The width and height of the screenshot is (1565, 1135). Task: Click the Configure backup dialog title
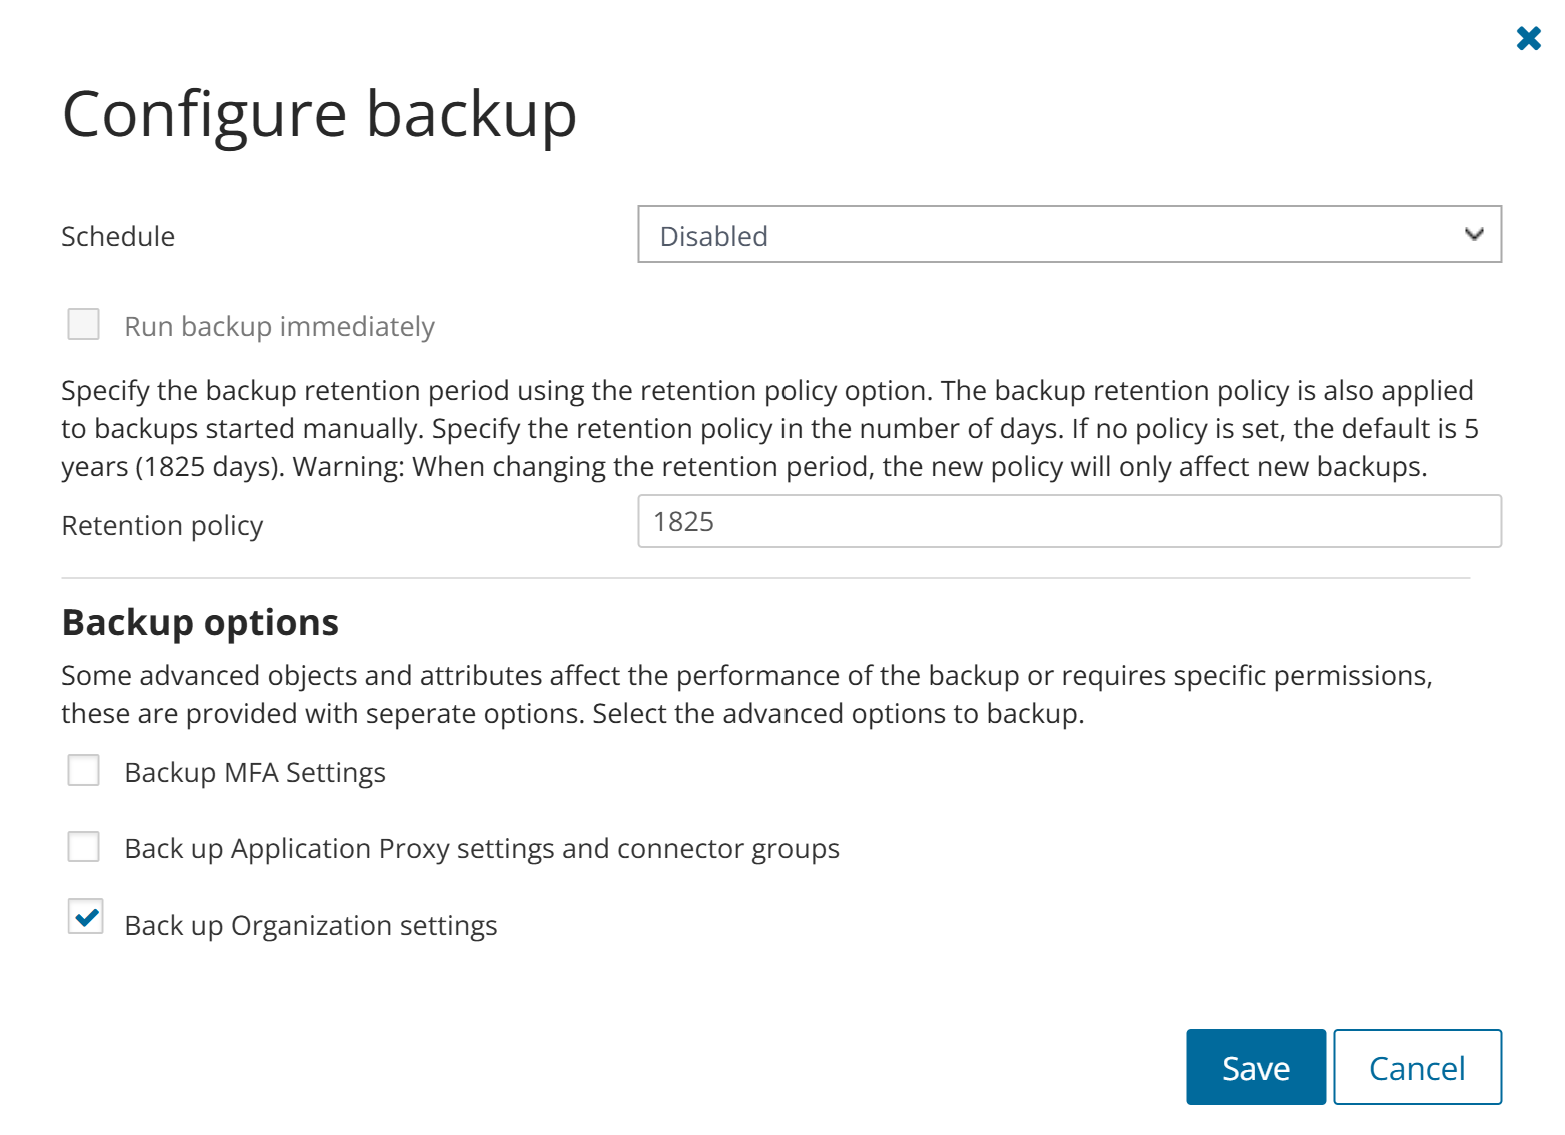click(x=319, y=114)
